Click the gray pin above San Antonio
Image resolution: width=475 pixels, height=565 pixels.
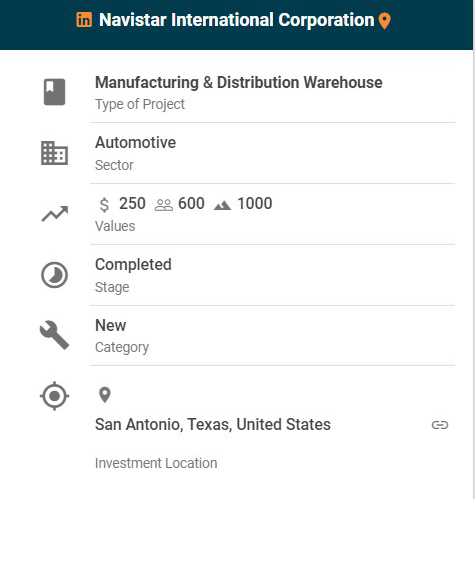(105, 395)
